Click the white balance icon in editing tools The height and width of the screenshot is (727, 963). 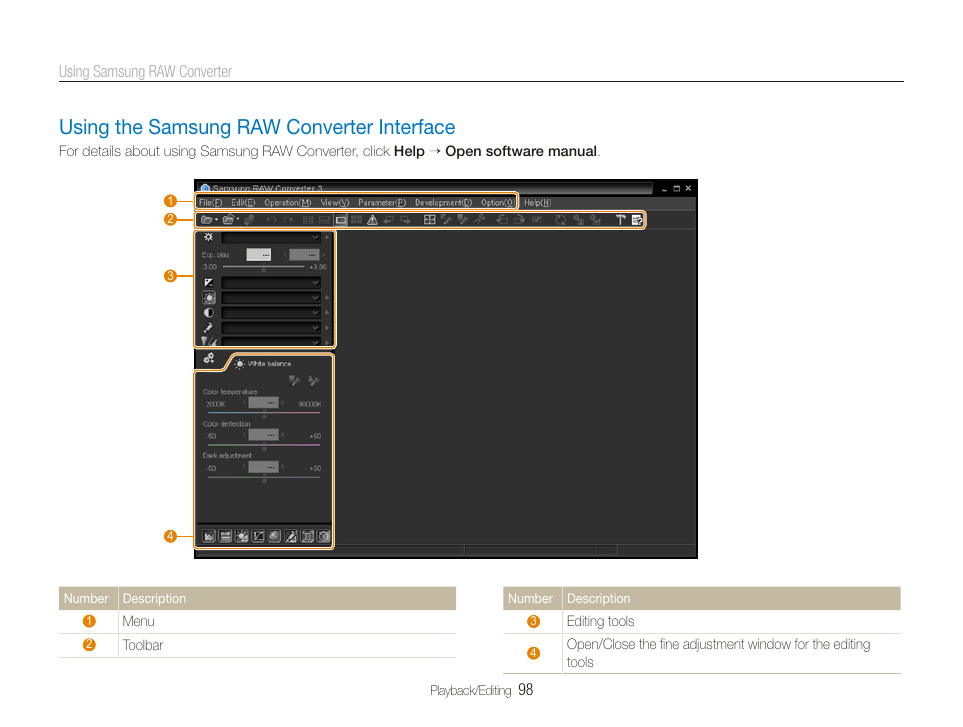[209, 298]
